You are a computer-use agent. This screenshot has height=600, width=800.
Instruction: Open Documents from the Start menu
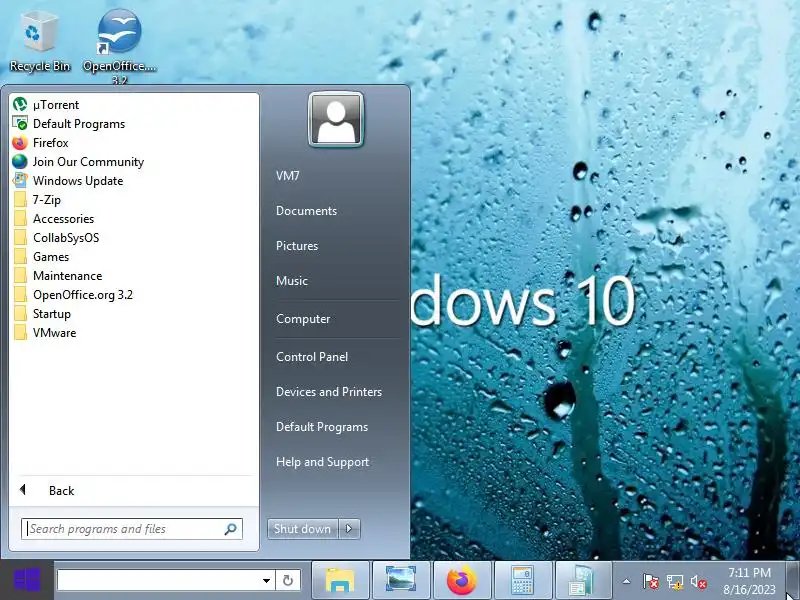coord(306,211)
